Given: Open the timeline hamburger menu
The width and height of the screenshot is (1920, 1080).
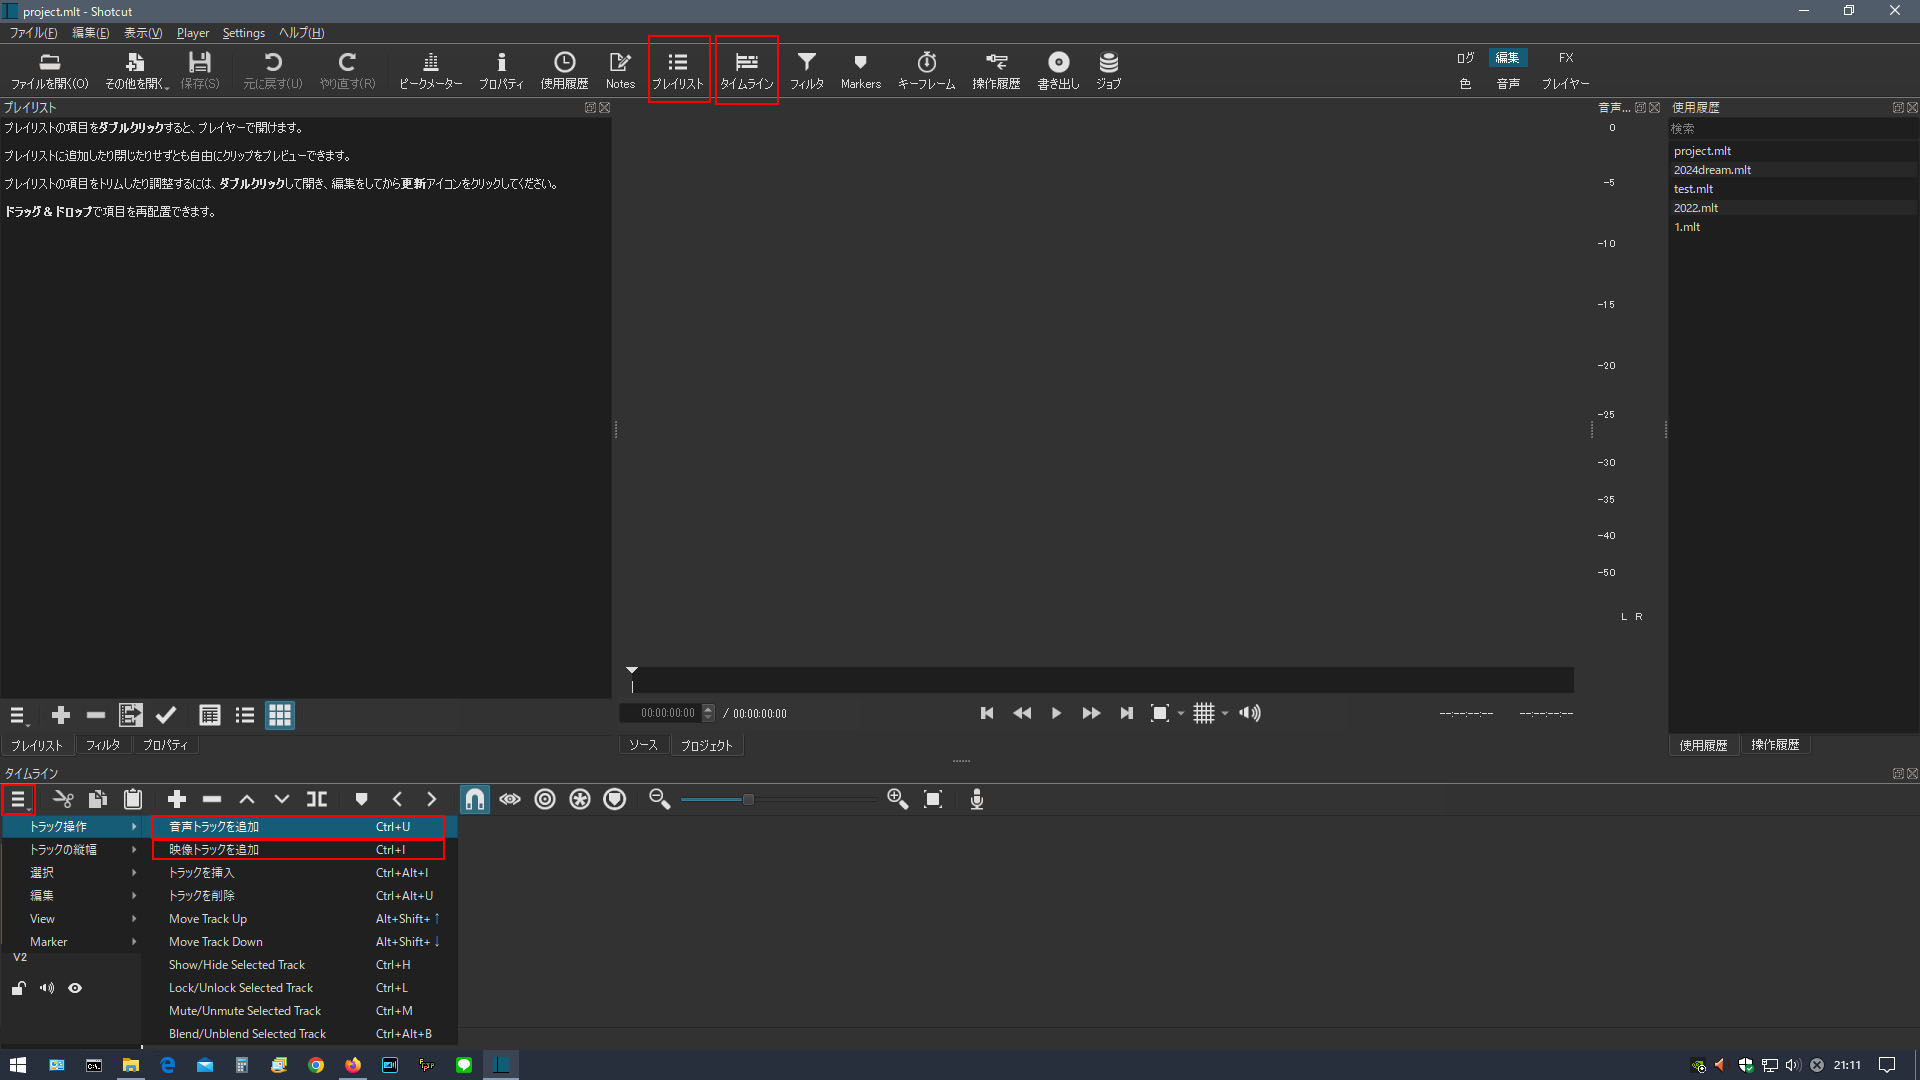Looking at the screenshot, I should [x=18, y=799].
